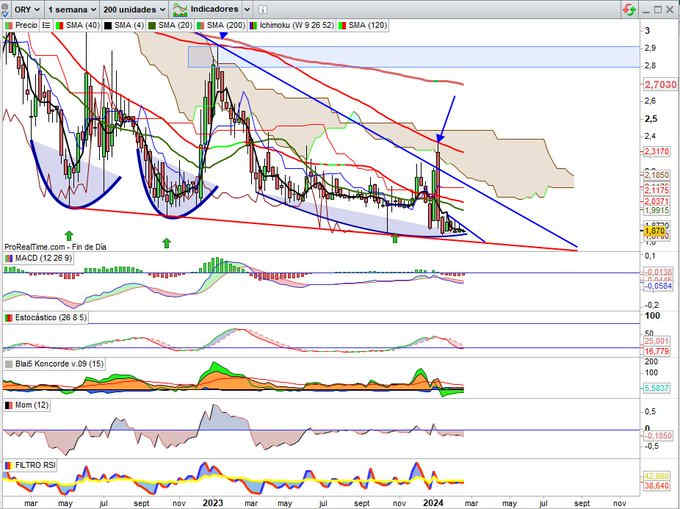Click the 2,3178 price axis label

pyautogui.click(x=656, y=151)
